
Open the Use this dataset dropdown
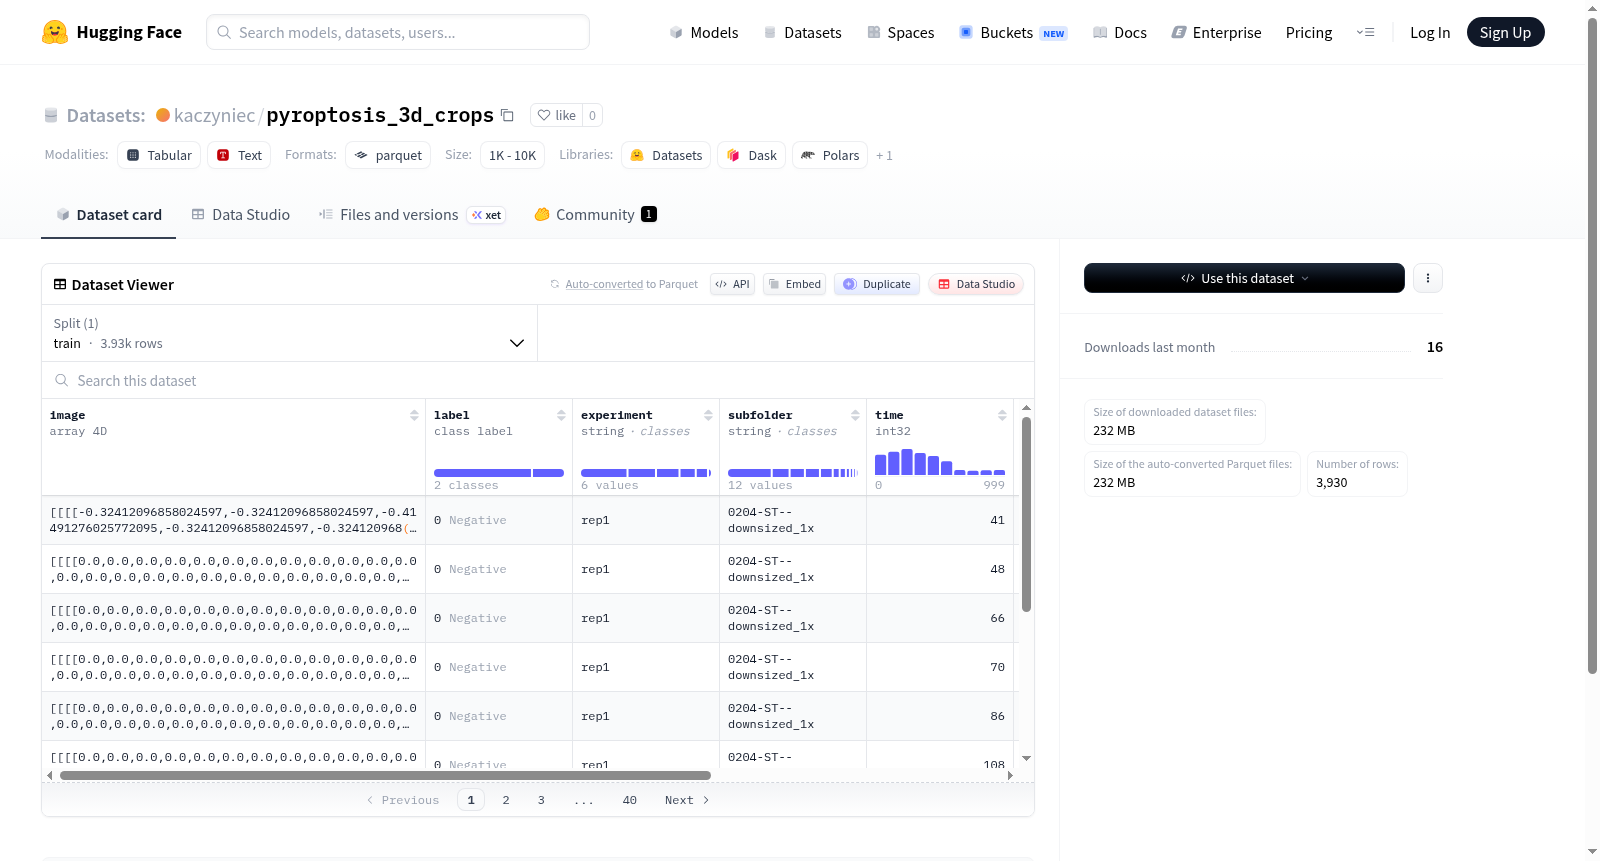(x=1244, y=278)
